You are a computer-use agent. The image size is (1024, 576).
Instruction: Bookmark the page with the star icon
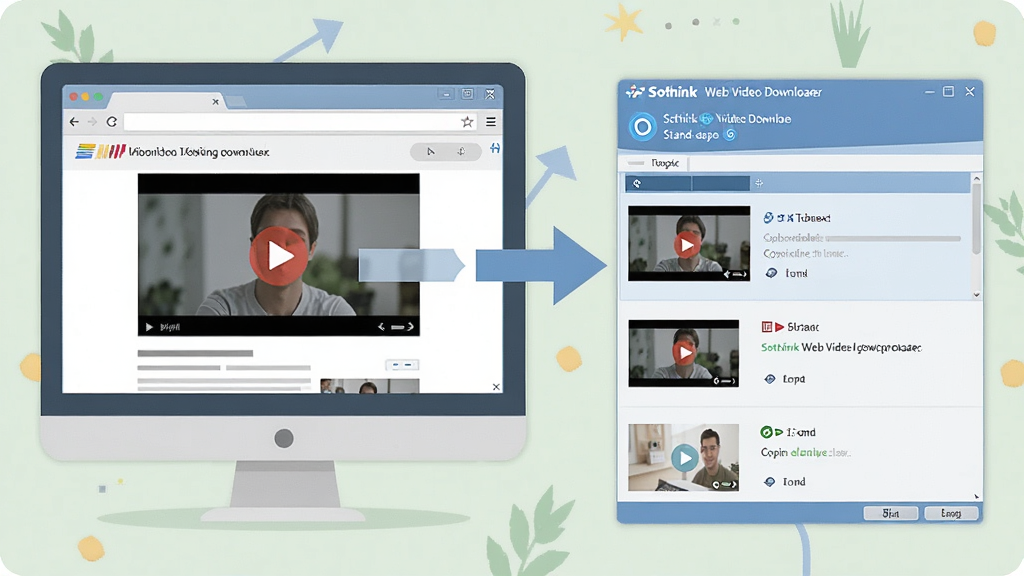(467, 121)
